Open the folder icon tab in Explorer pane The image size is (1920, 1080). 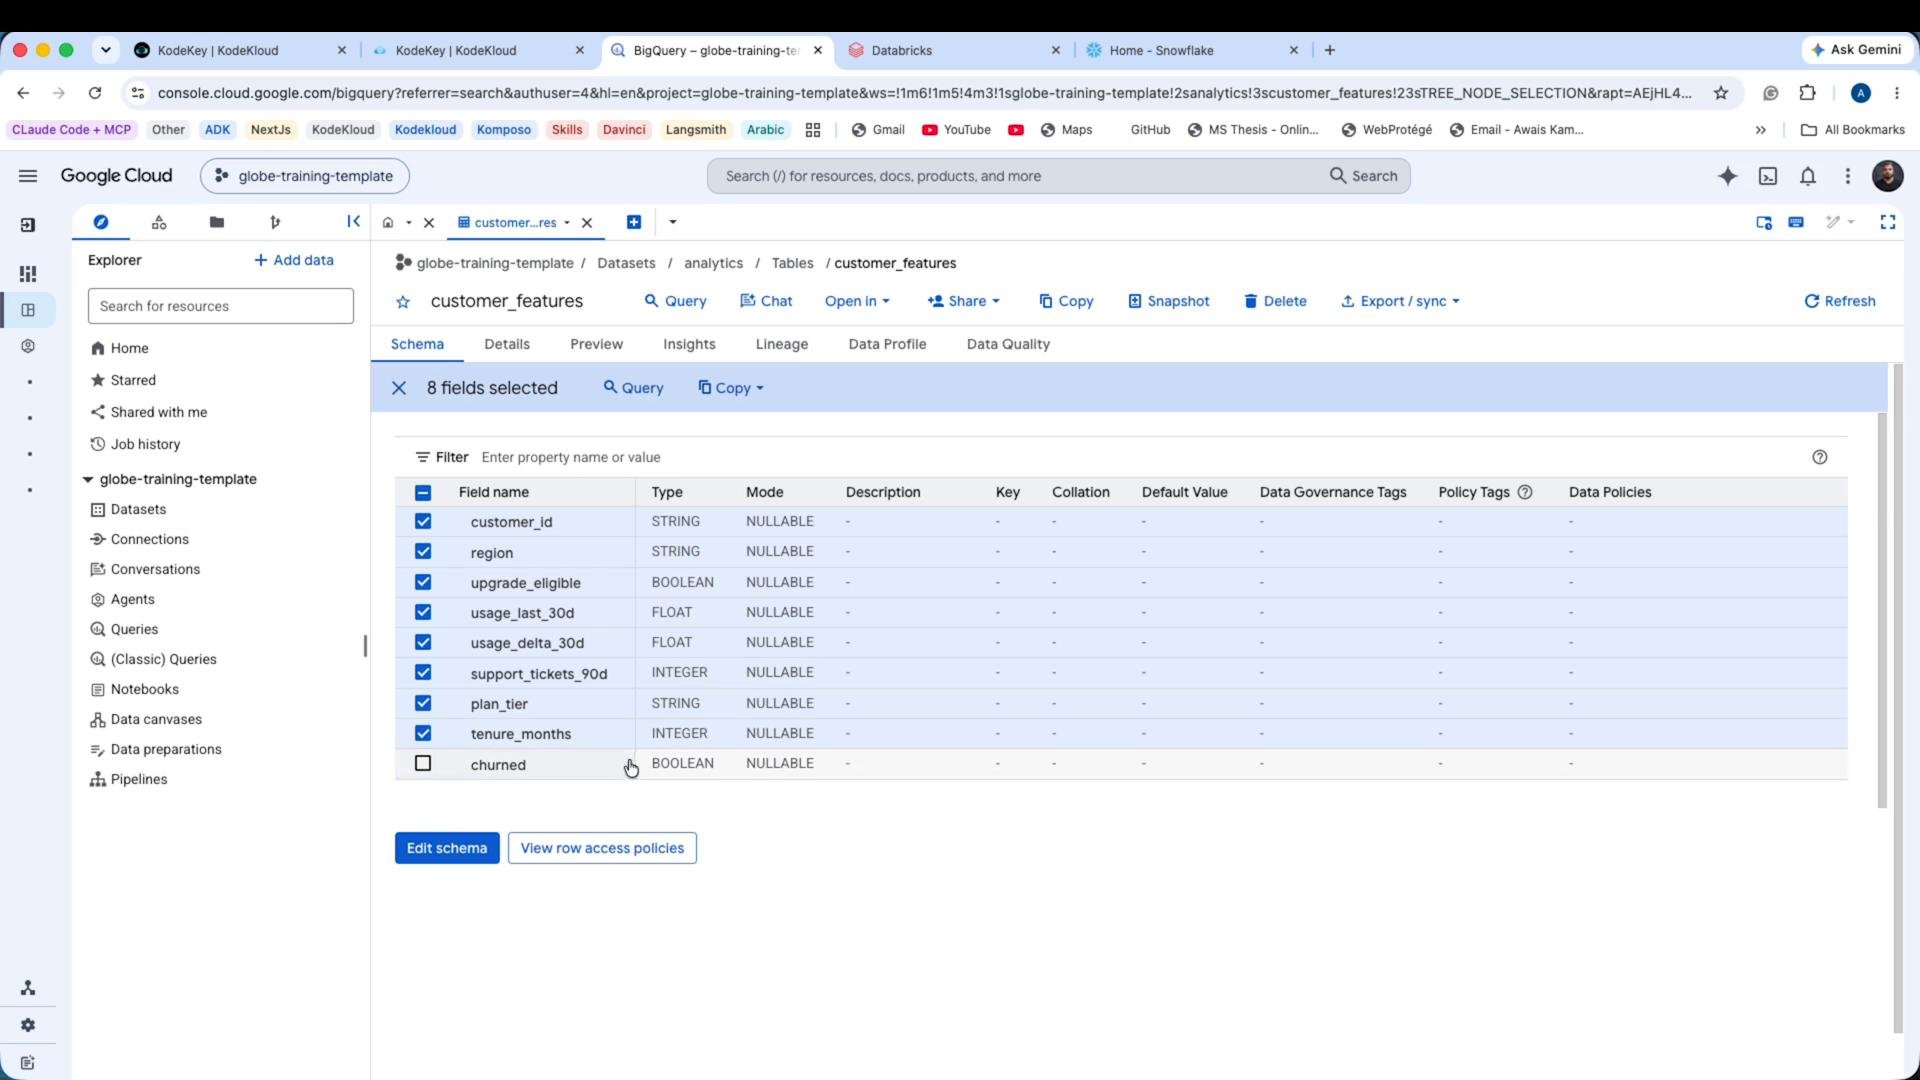click(x=217, y=222)
